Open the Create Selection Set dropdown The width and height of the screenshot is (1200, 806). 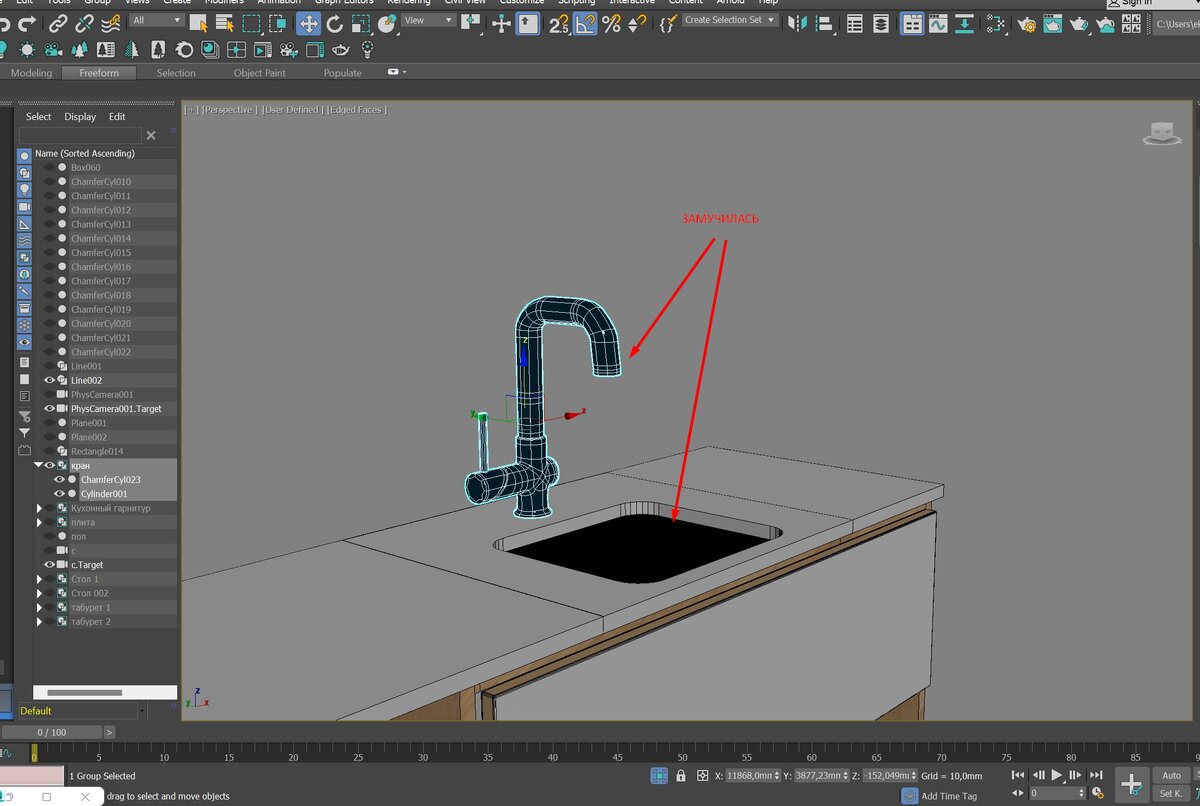pyautogui.click(x=730, y=20)
